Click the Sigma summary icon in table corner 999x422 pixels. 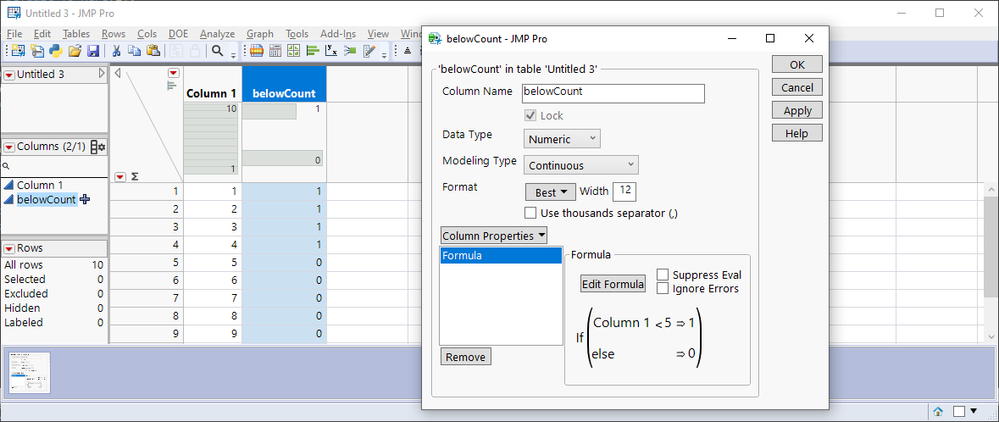click(x=134, y=177)
